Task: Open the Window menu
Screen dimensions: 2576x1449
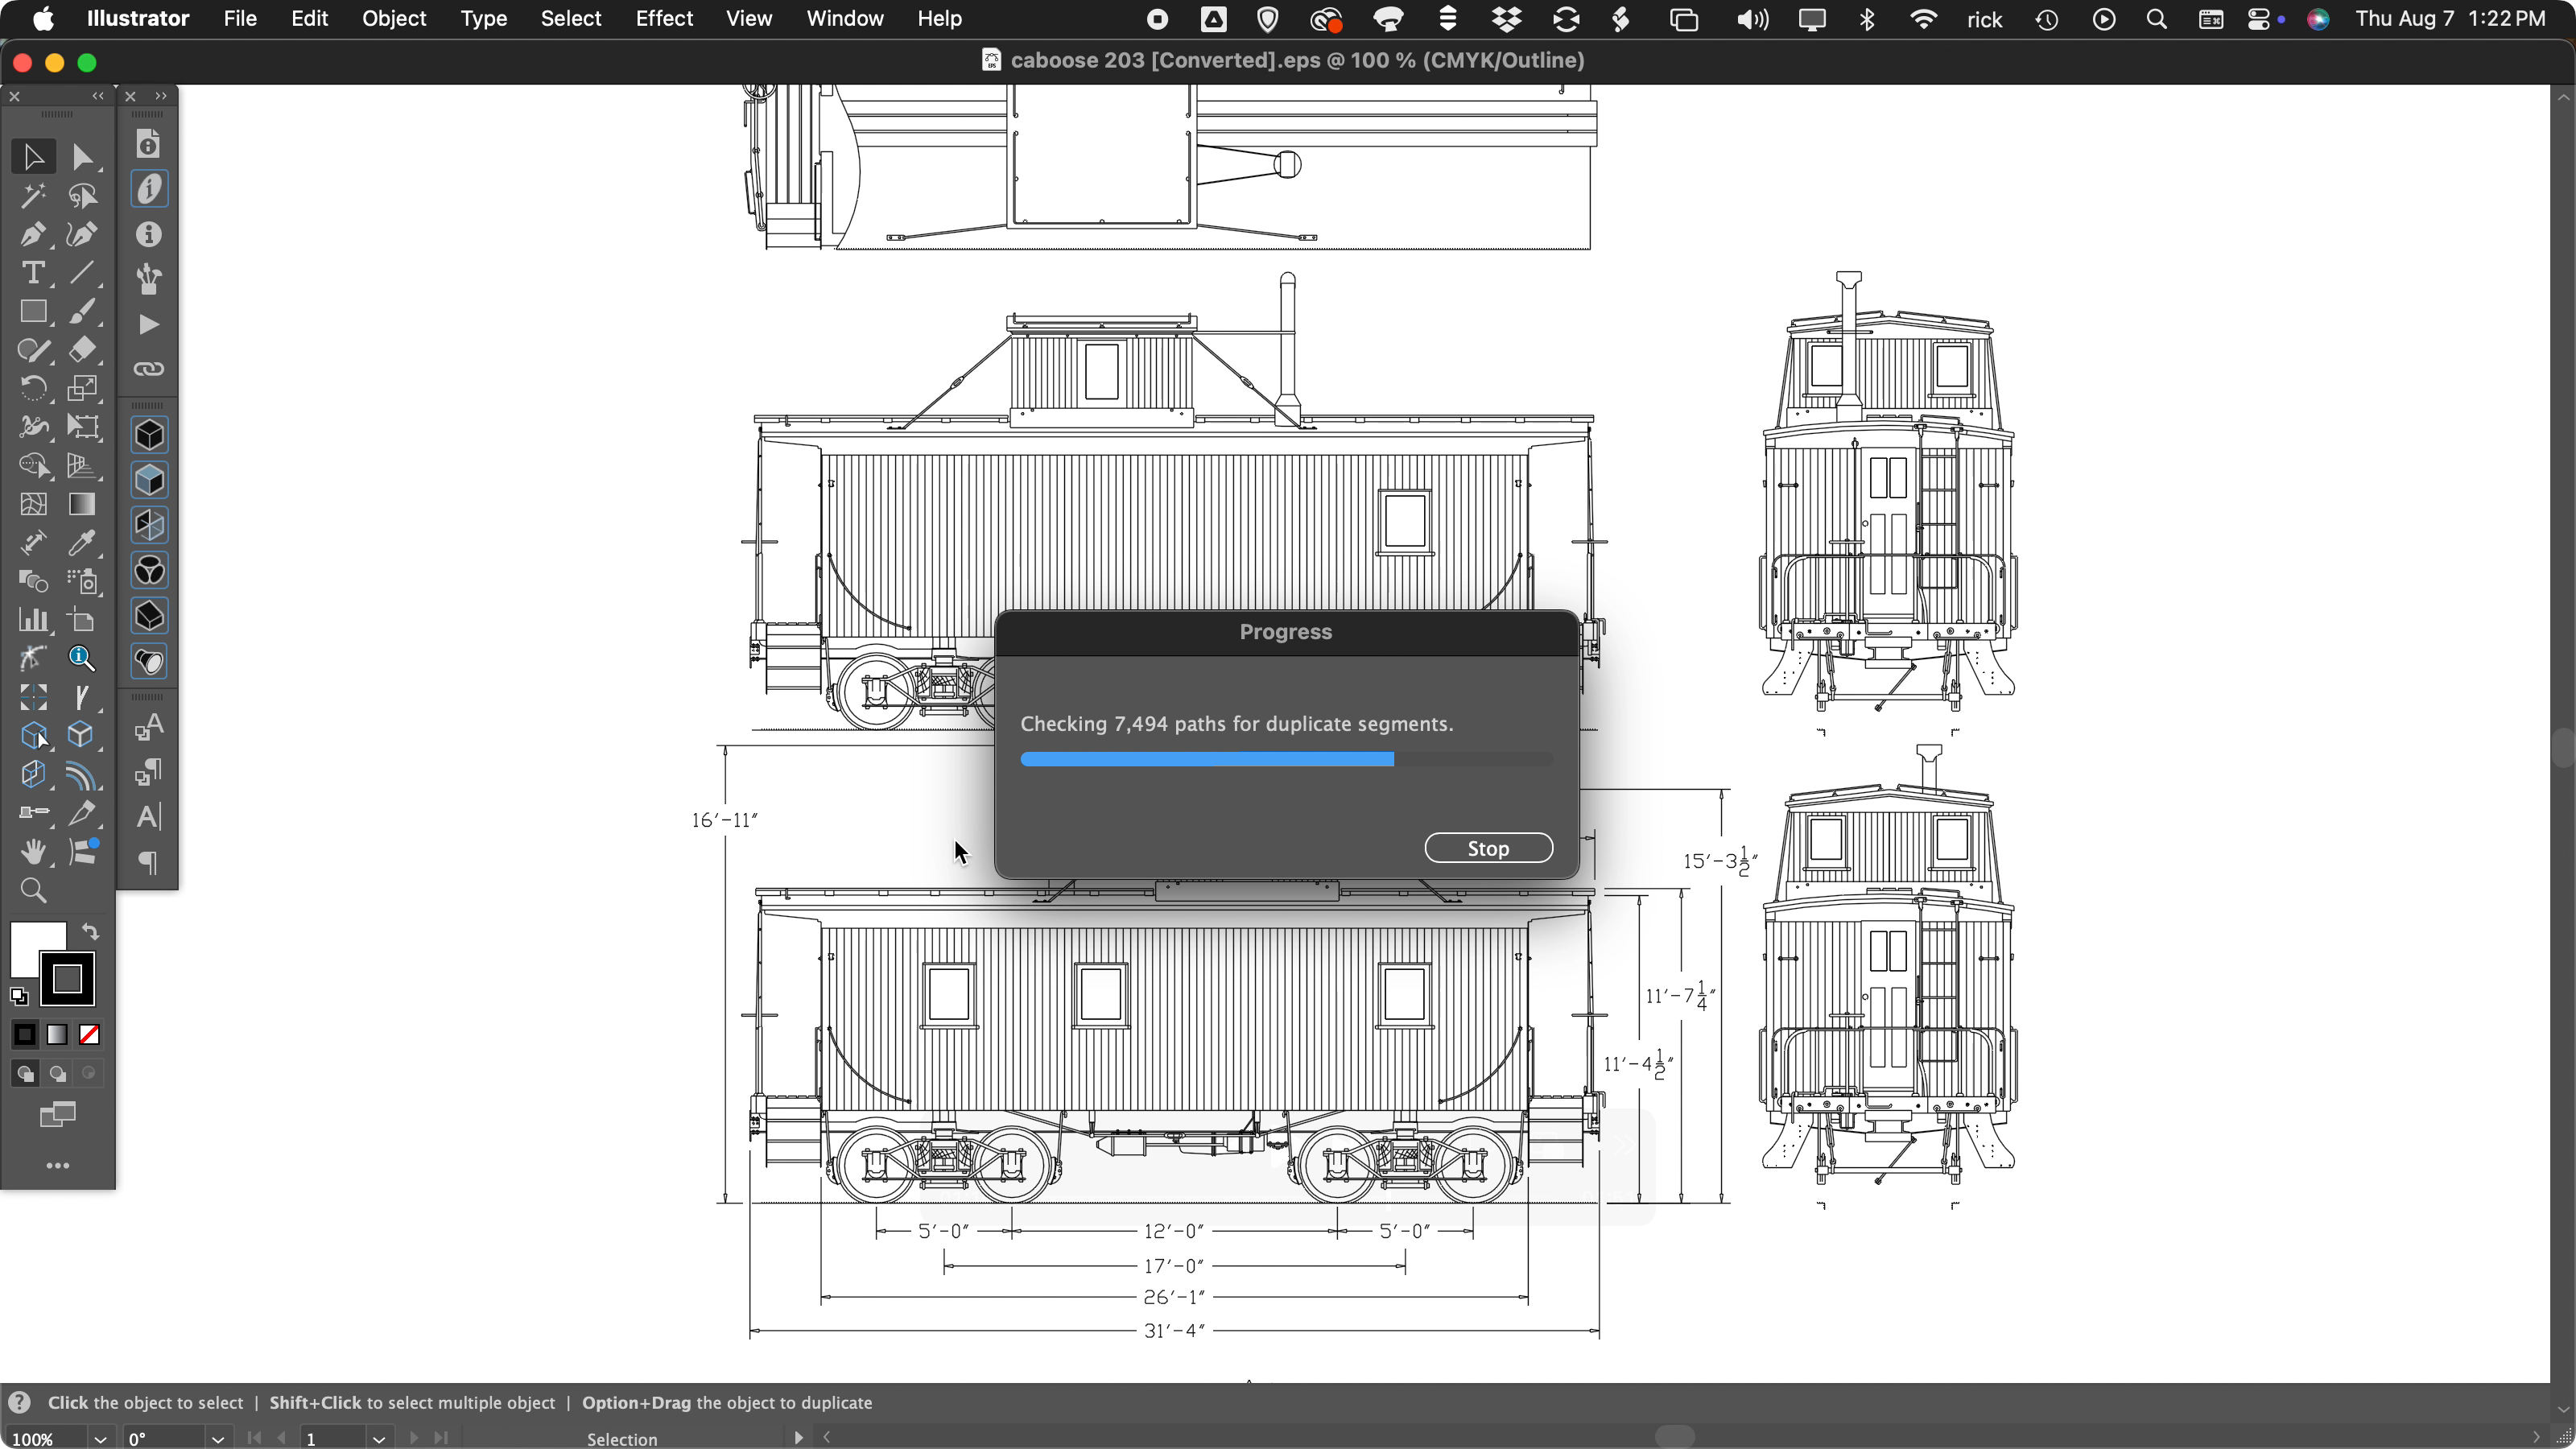Action: (x=845, y=19)
